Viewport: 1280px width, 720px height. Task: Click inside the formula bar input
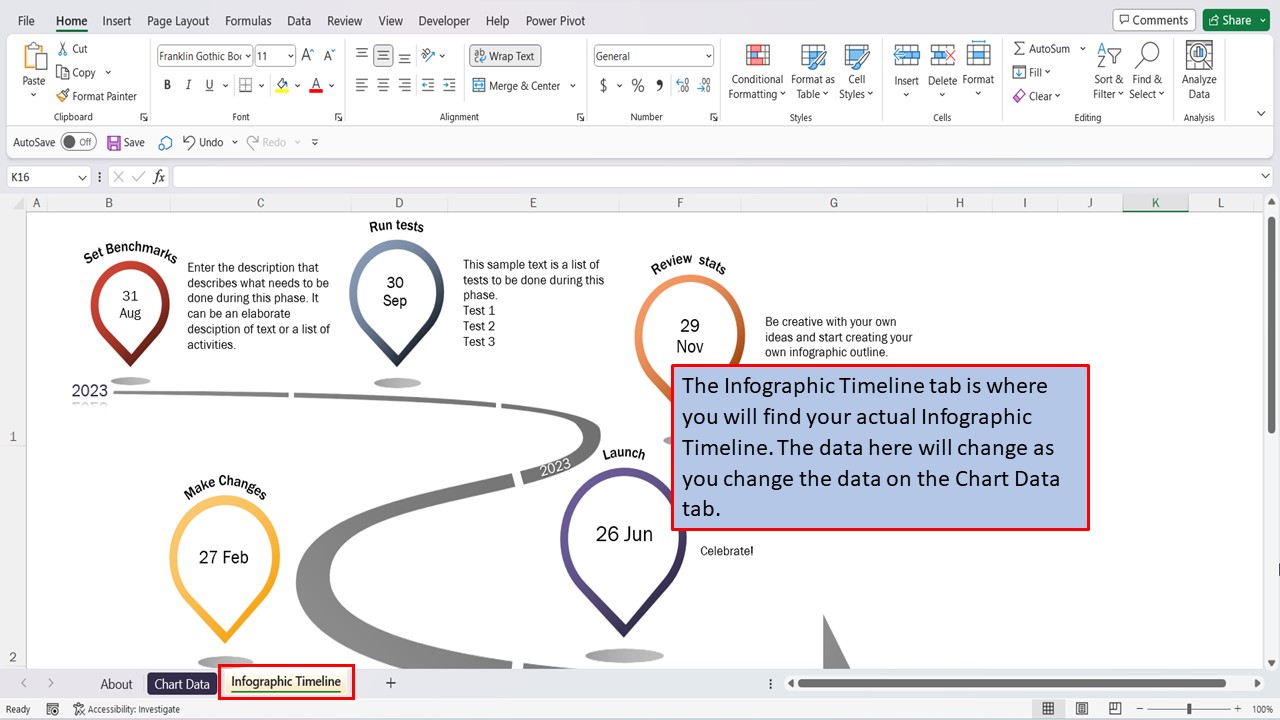(700, 177)
